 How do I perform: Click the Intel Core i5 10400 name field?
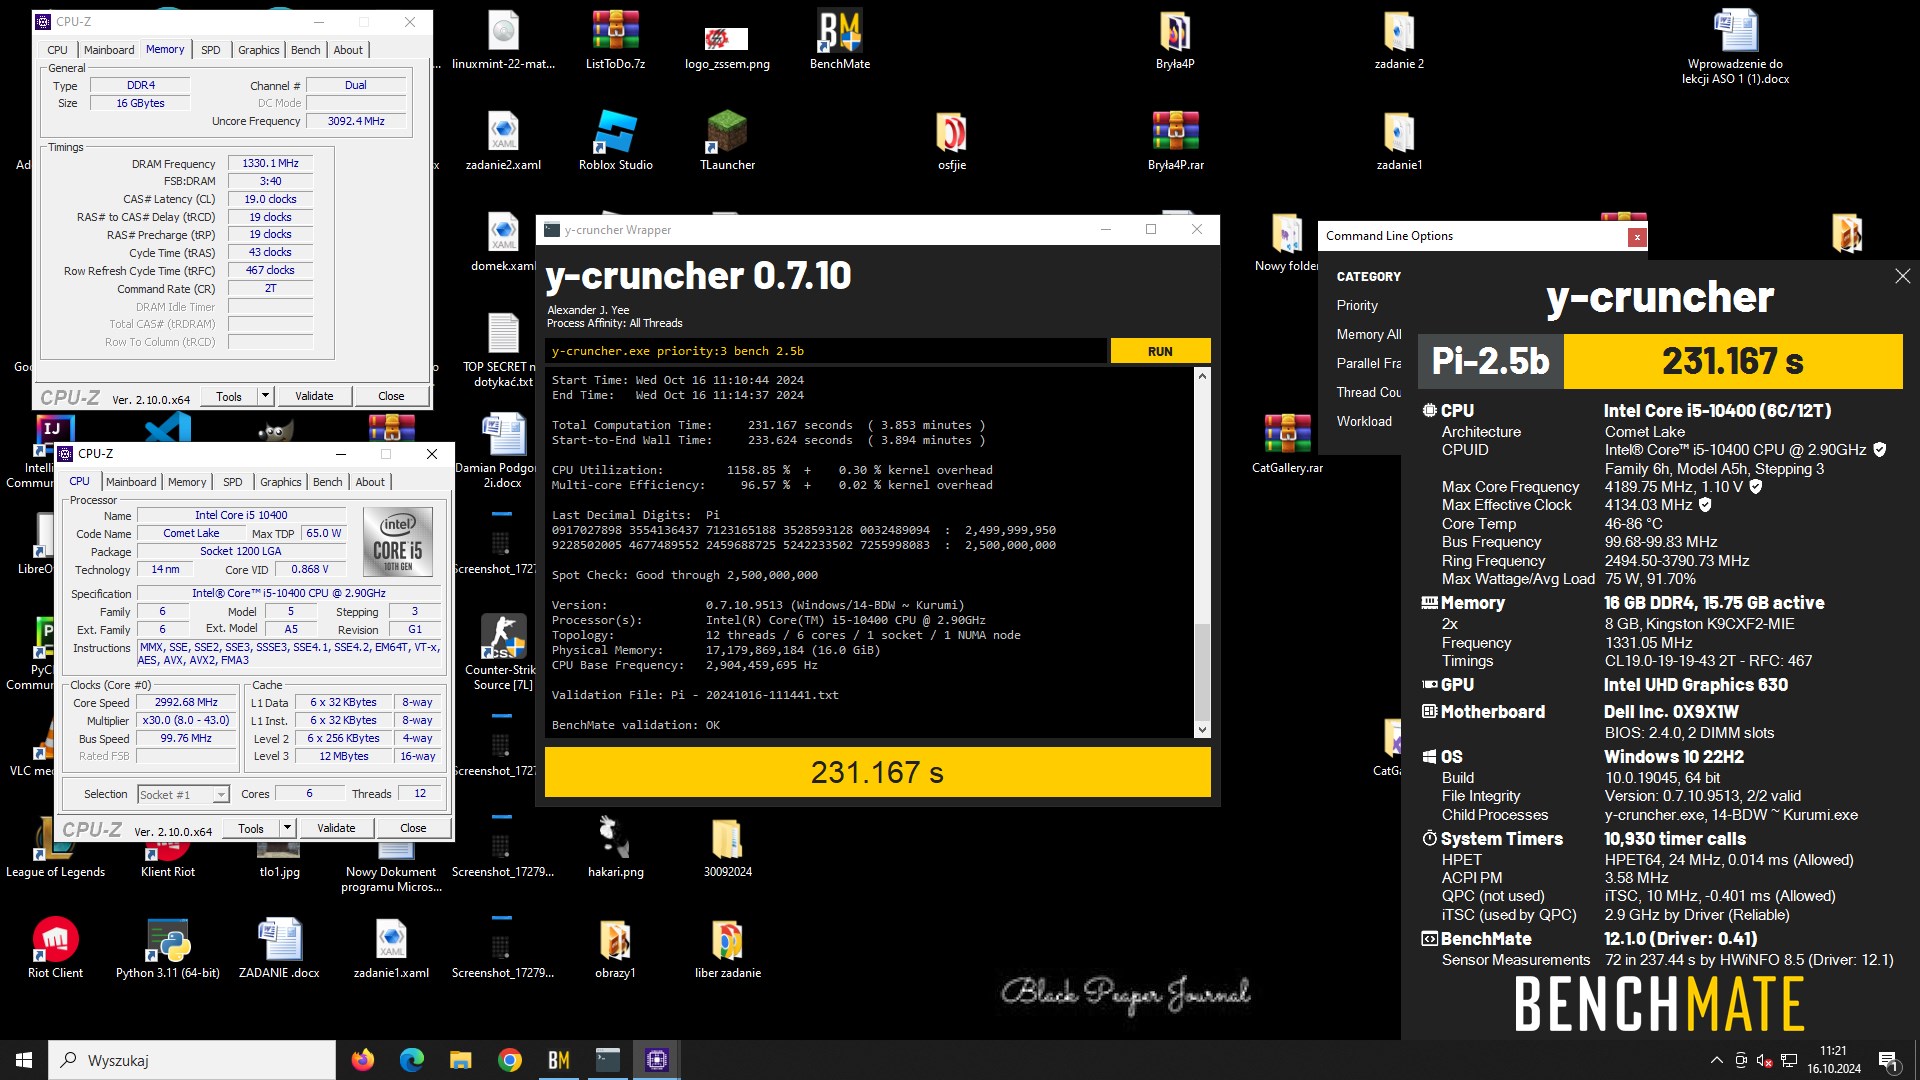tap(241, 515)
